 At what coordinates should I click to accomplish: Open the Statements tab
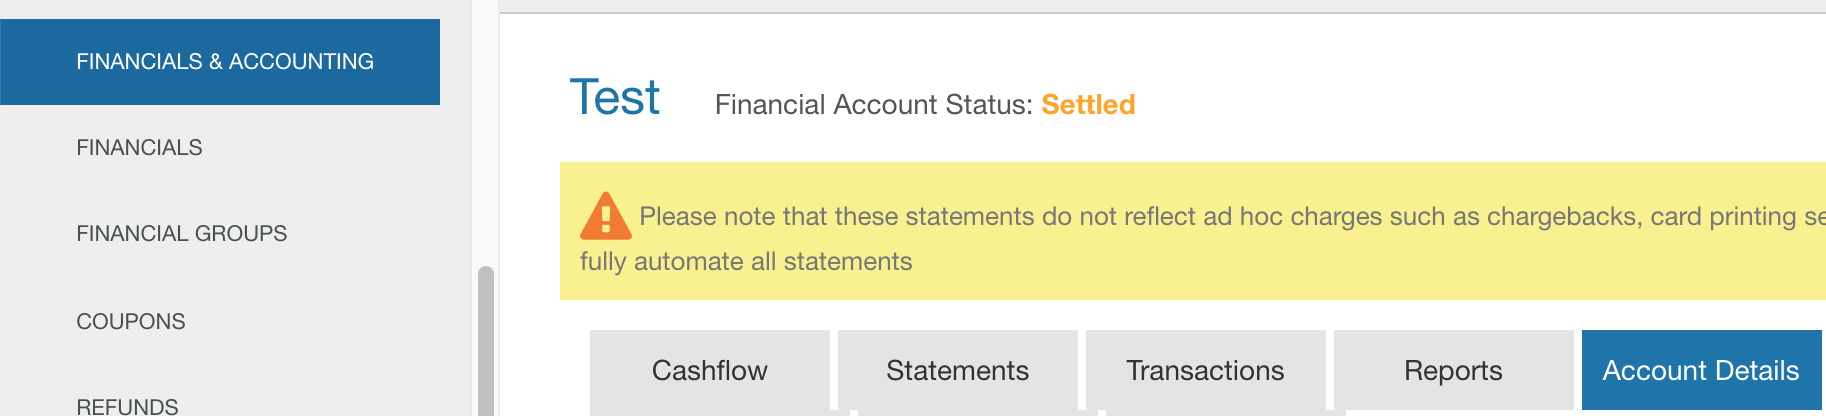tap(957, 371)
